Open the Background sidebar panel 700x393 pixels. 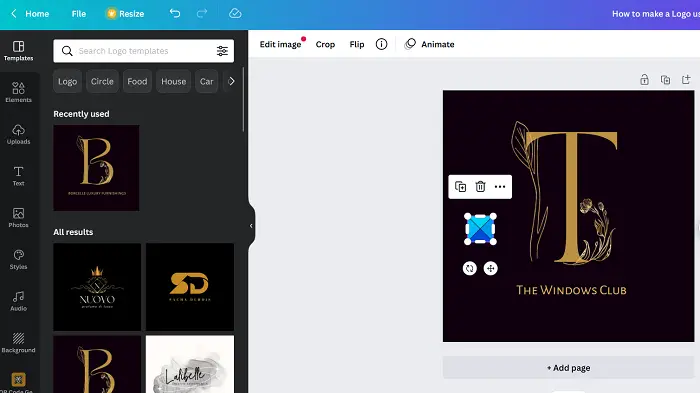tap(18, 343)
